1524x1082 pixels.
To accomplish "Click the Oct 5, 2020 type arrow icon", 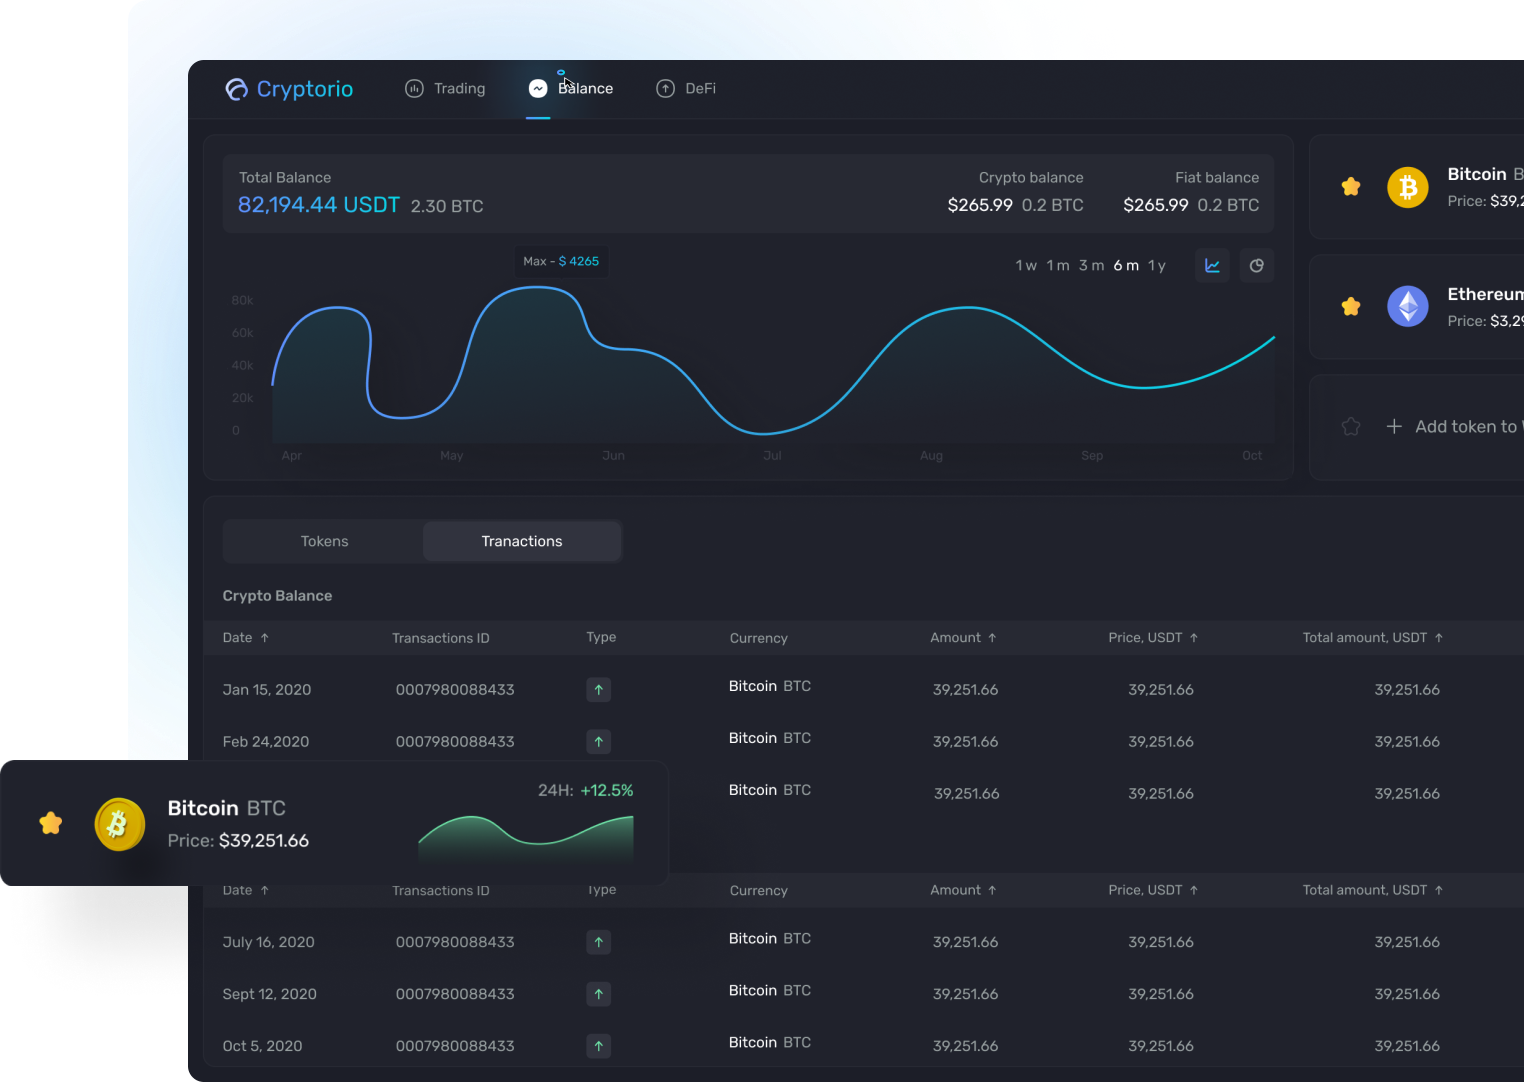I will [x=599, y=1046].
